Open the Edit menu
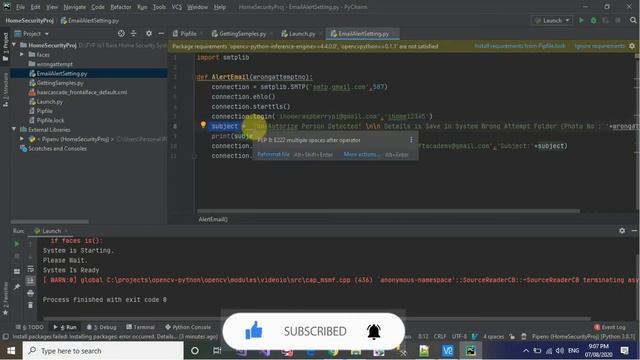Image resolution: width=640 pixels, height=360 pixels. click(x=36, y=7)
